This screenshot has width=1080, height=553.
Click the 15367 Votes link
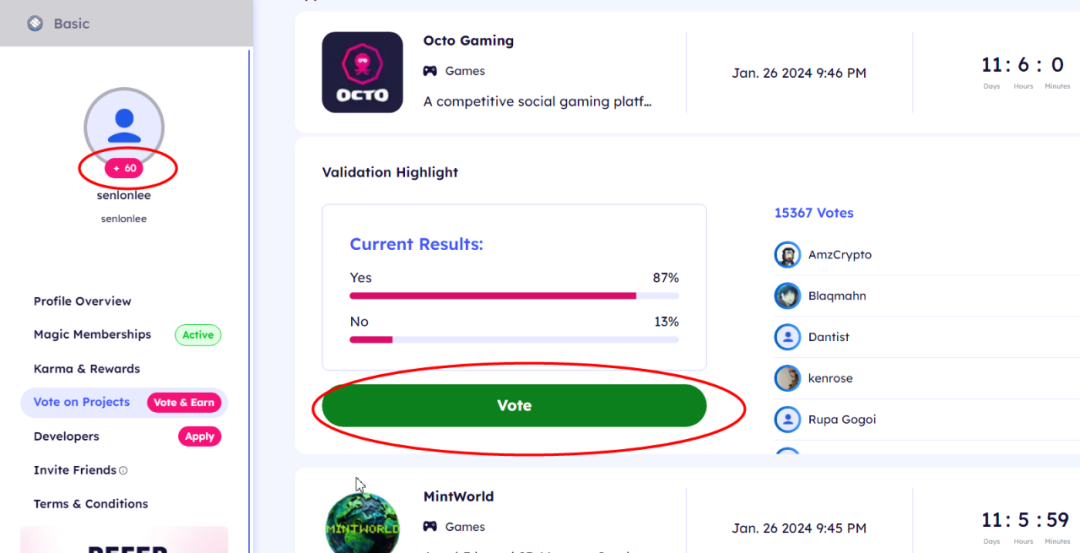tap(813, 213)
